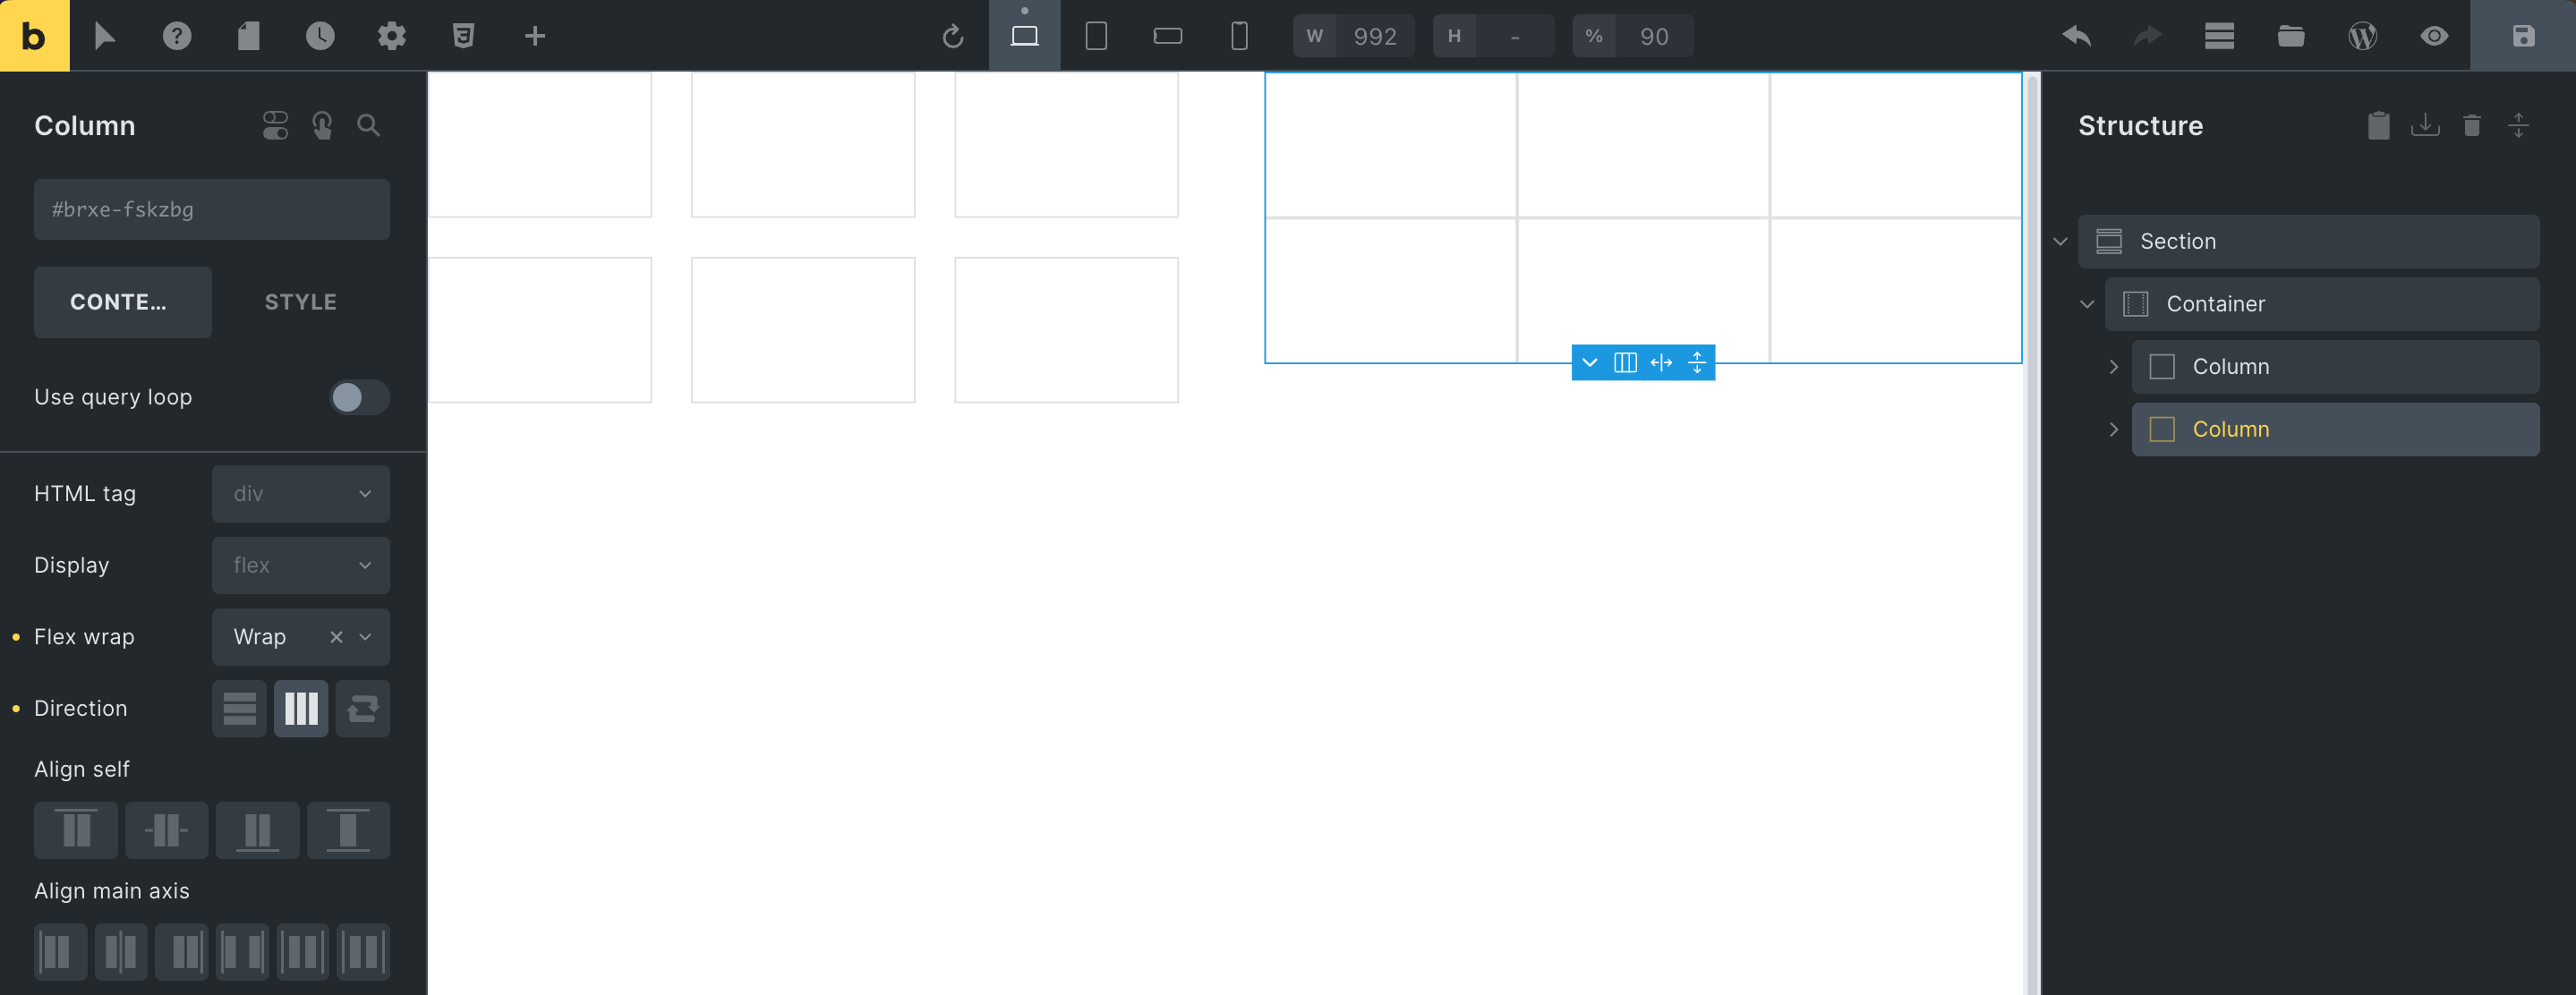The width and height of the screenshot is (2576, 995).
Task: Open the WordPress dashboard icon
Action: [x=2363, y=36]
